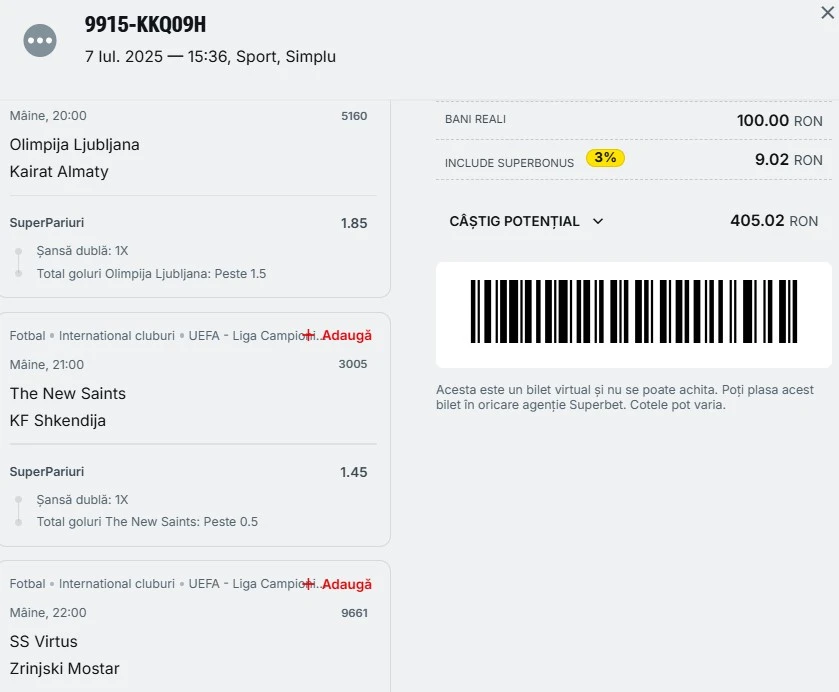Add SS Virtus match via Adaugă
The height and width of the screenshot is (692, 839).
click(347, 584)
